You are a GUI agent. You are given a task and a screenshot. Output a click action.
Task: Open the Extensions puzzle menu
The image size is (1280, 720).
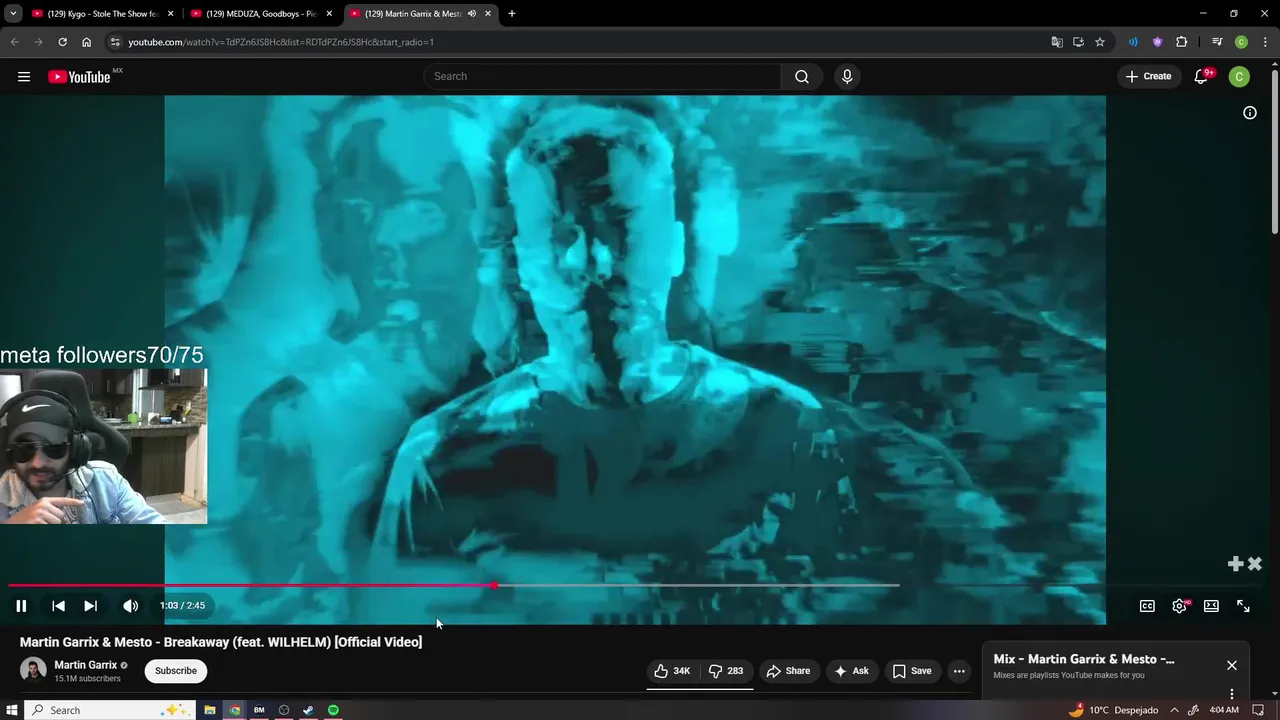click(x=1181, y=42)
